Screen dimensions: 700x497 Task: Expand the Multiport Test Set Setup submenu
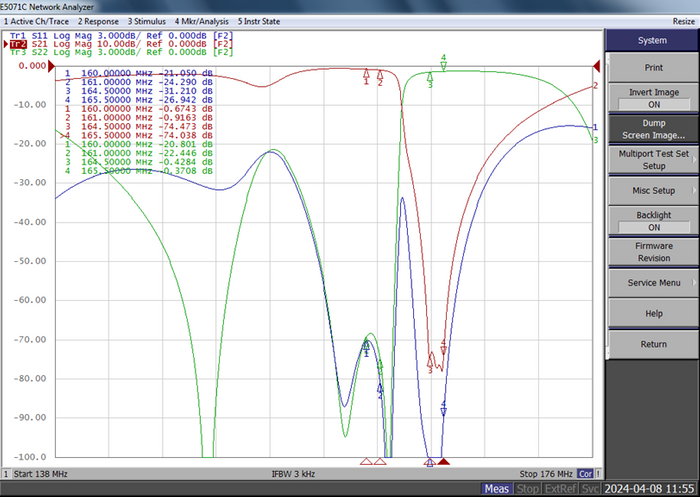click(653, 159)
